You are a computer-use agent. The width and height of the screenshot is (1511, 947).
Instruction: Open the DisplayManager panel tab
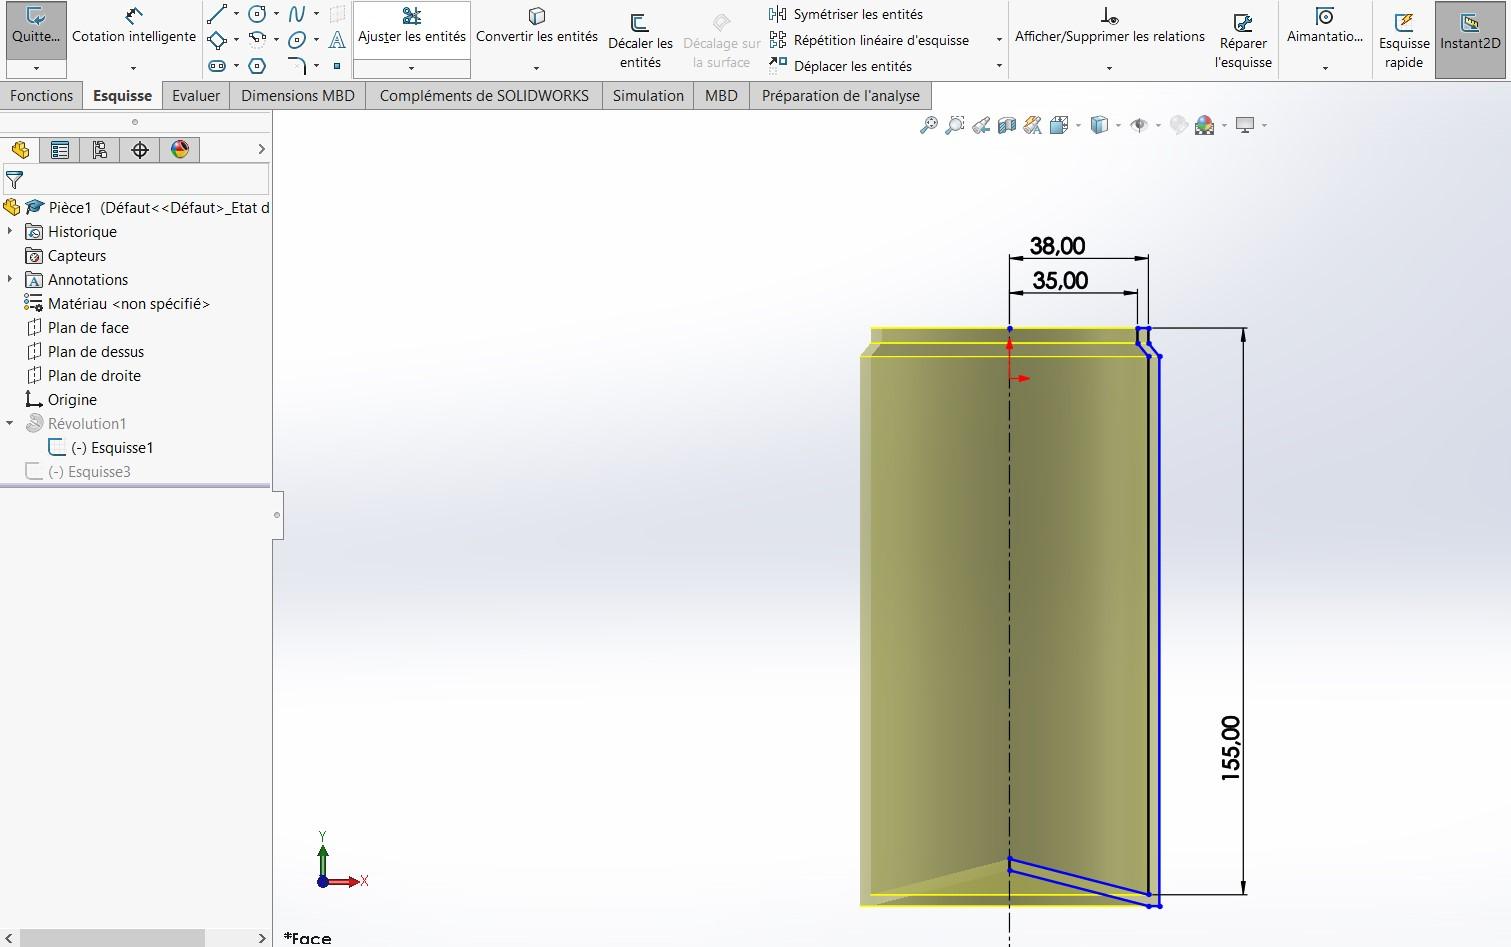(180, 150)
